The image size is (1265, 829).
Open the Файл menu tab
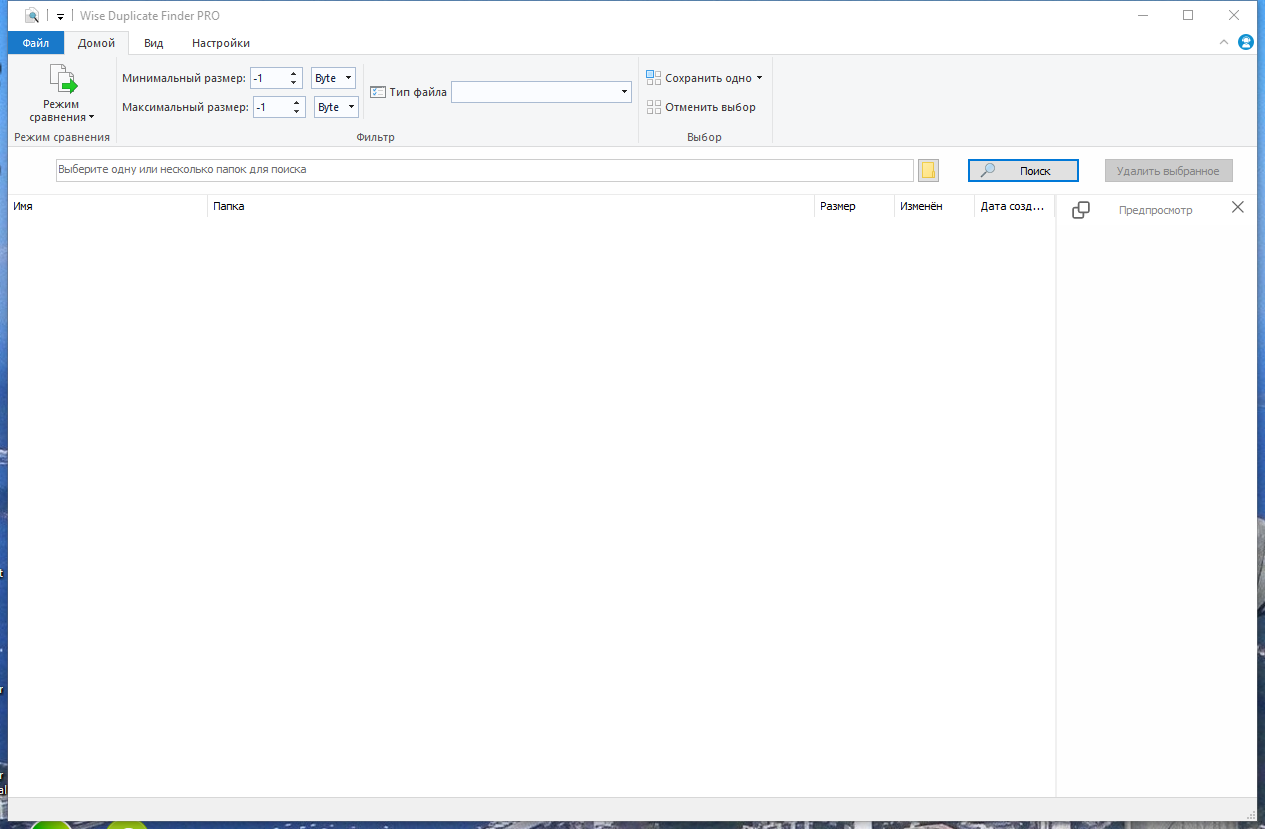[x=36, y=43]
